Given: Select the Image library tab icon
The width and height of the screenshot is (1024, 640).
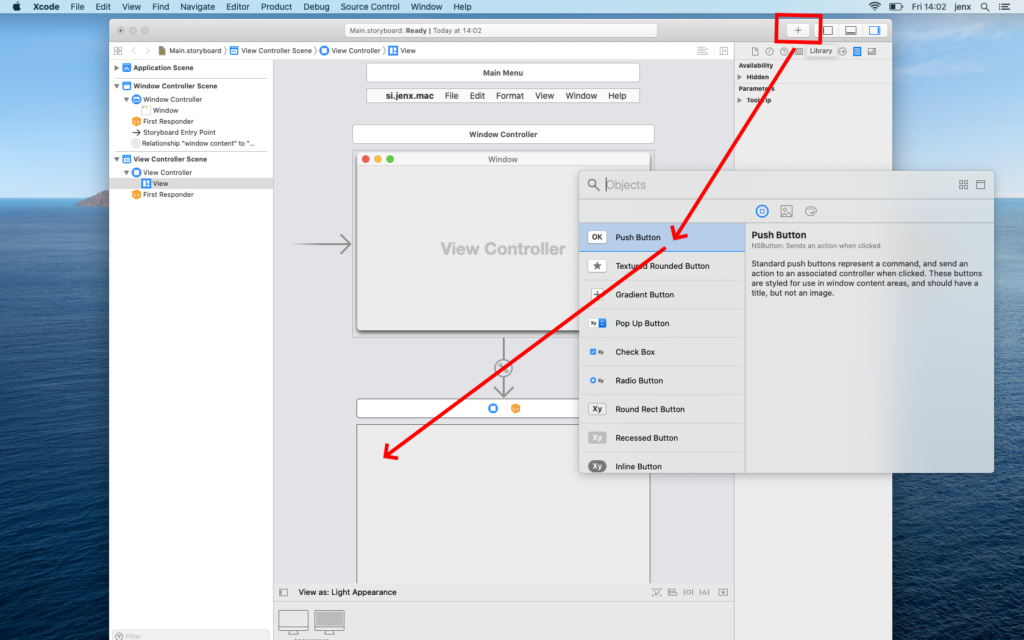Looking at the screenshot, I should tap(786, 211).
